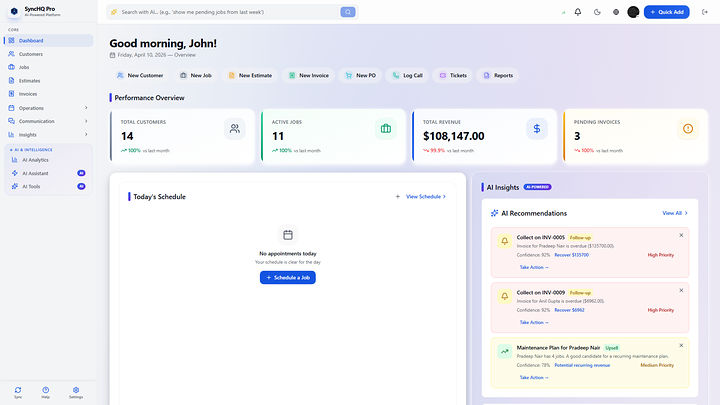Image resolution: width=720 pixels, height=405 pixels.
Task: Click the plus icon beside View Schedule
Action: tap(398, 197)
